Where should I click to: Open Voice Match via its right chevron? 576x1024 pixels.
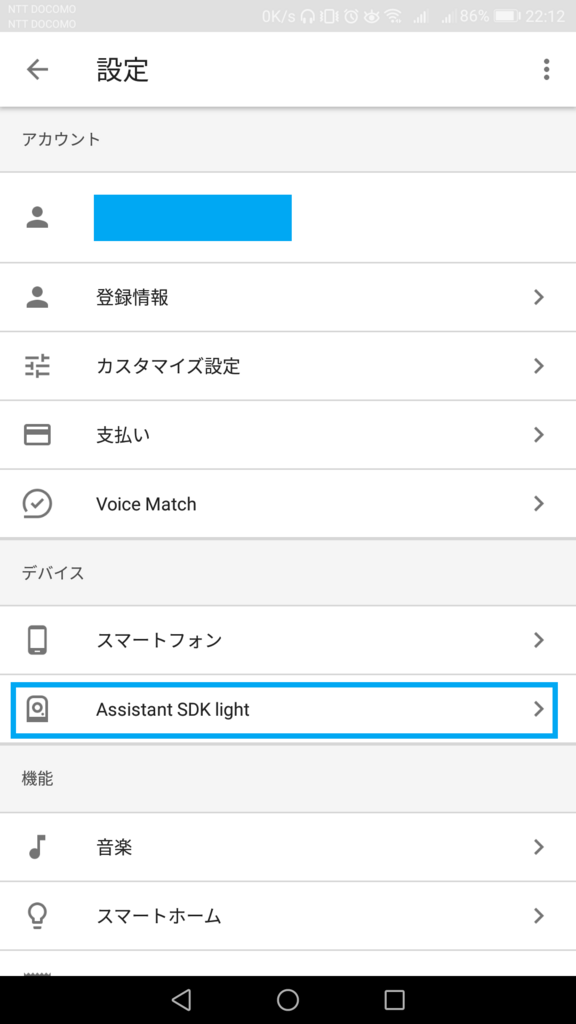pyautogui.click(x=539, y=504)
